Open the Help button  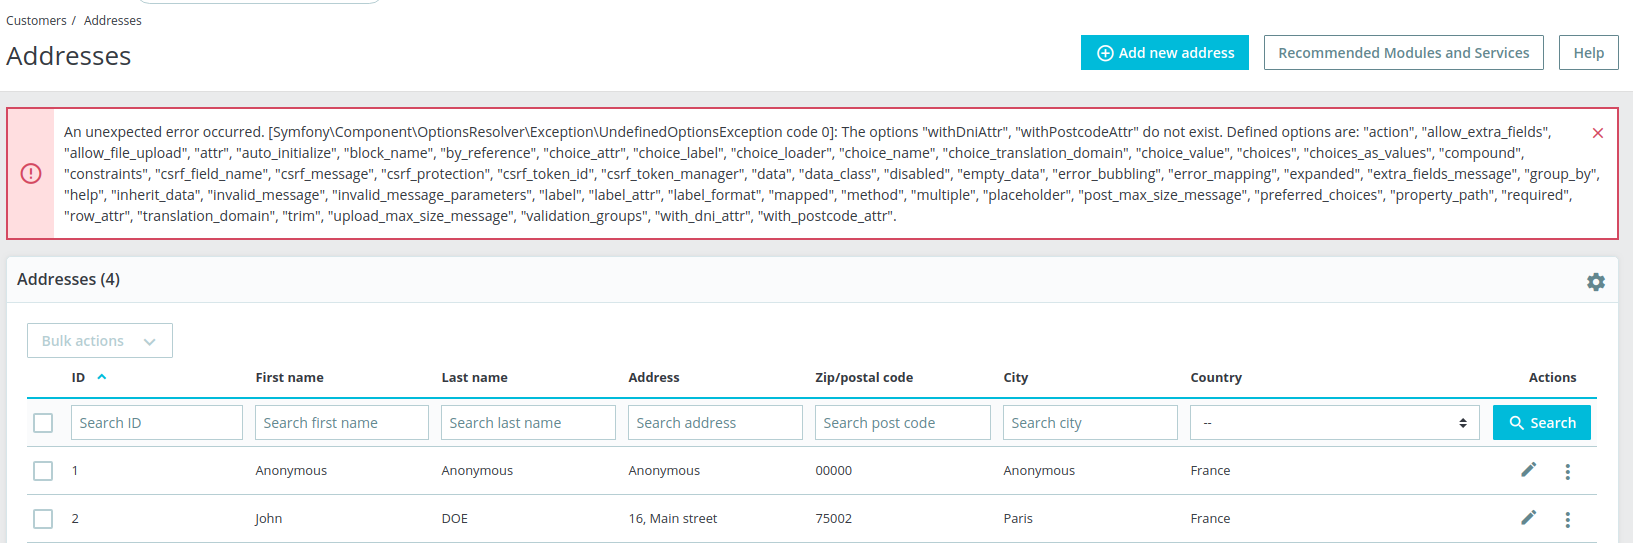1589,53
